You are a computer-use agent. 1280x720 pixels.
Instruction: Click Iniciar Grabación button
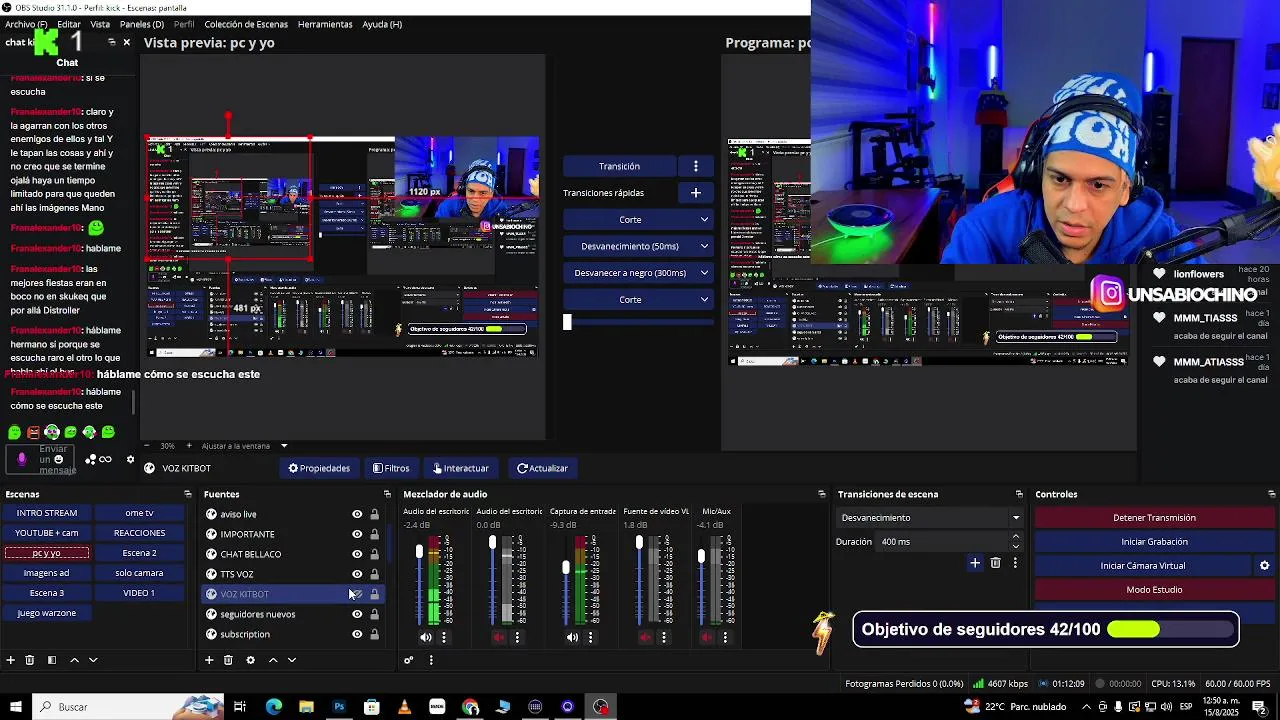[x=1154, y=542]
